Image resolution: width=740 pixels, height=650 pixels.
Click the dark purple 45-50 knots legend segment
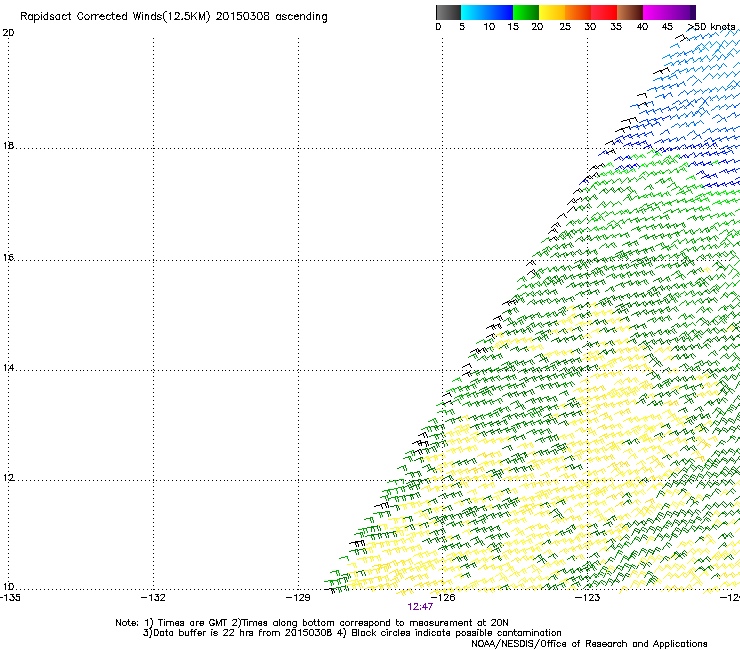(x=682, y=12)
